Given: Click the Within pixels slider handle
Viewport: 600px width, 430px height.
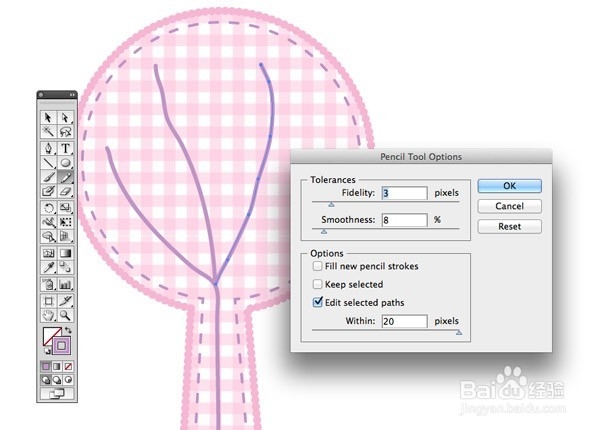Looking at the screenshot, I should [459, 333].
